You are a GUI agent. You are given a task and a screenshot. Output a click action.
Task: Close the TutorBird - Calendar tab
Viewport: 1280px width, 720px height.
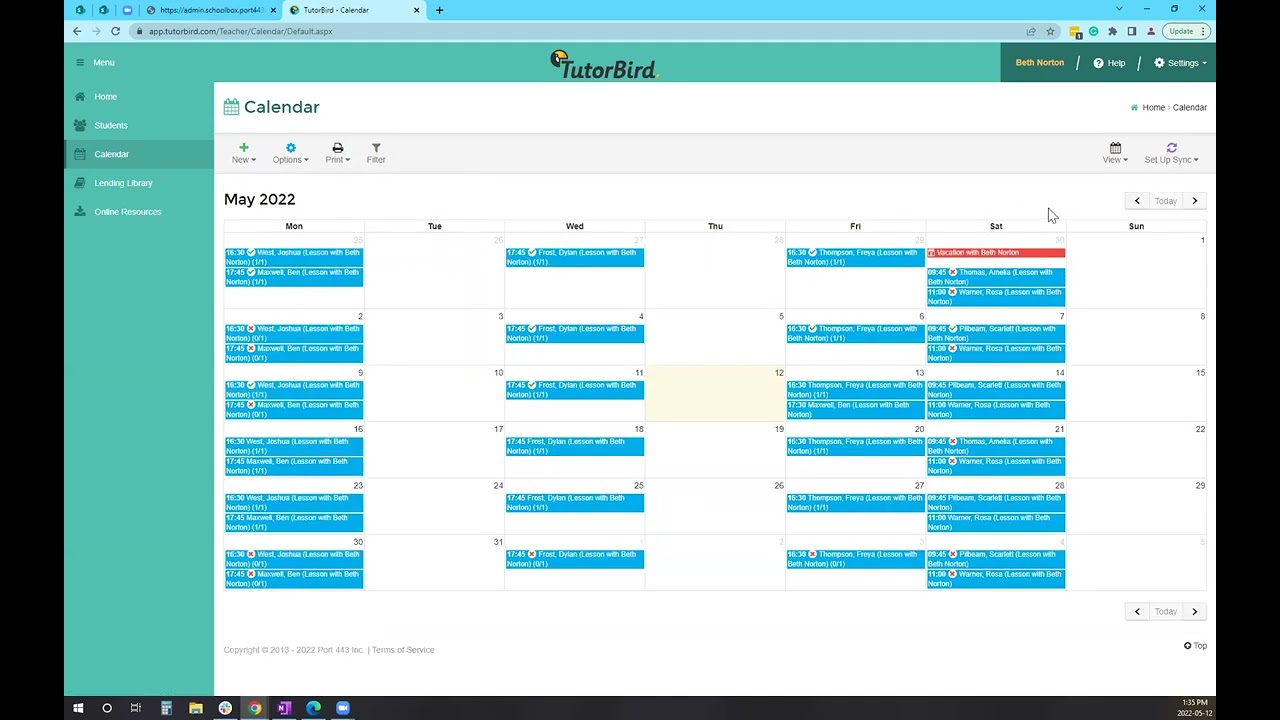coord(418,10)
